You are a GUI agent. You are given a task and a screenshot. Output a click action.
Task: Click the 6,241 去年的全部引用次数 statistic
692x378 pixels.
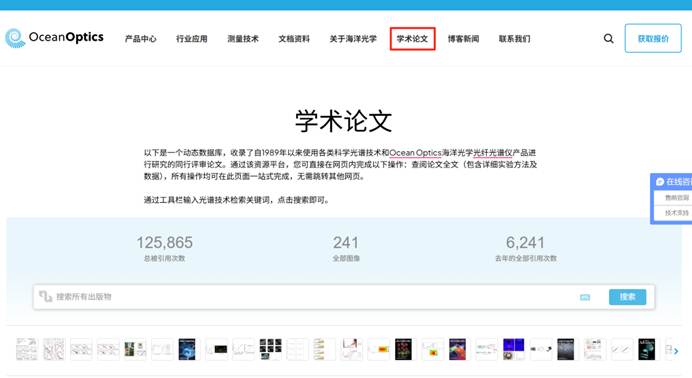pos(526,248)
